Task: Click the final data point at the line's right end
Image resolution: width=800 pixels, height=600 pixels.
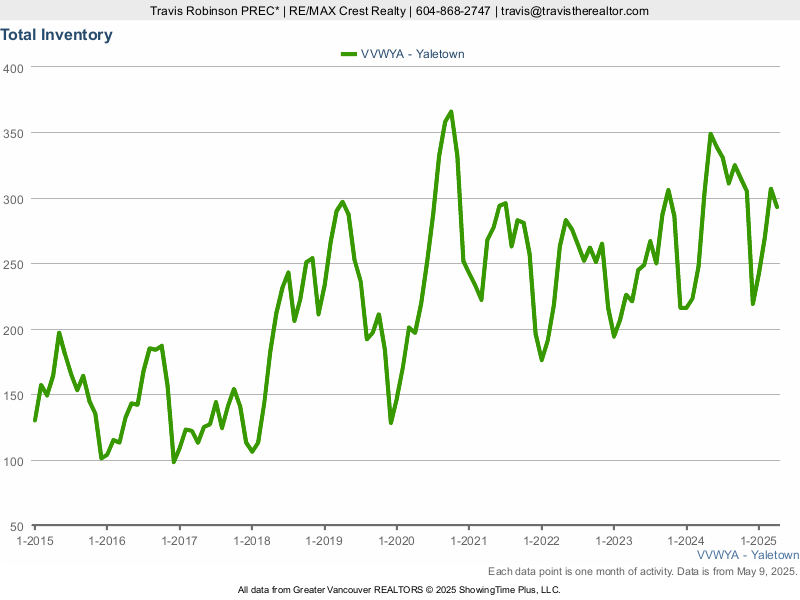Action: point(777,207)
